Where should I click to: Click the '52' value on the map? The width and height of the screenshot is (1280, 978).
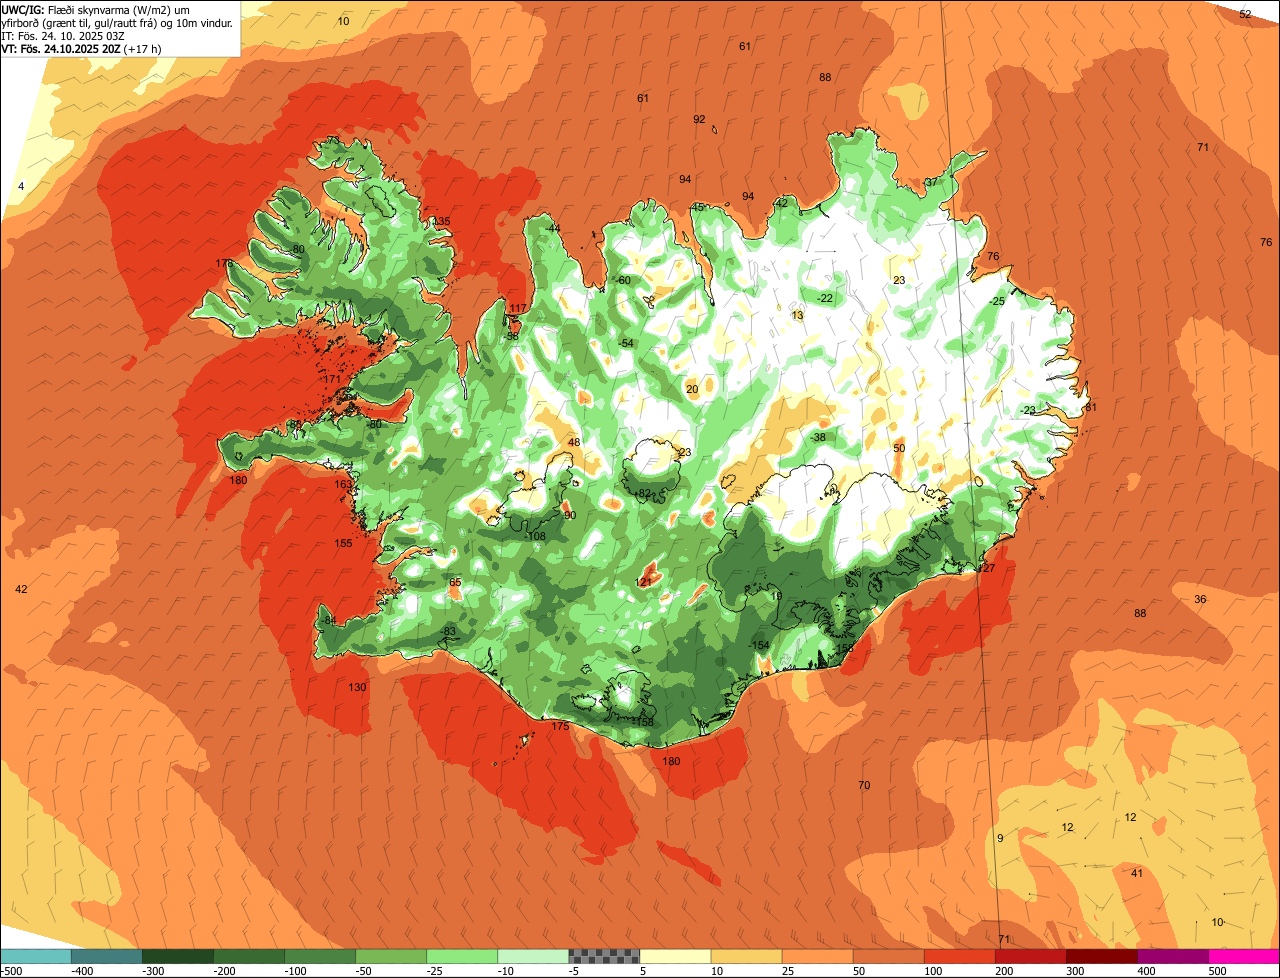pos(1245,14)
